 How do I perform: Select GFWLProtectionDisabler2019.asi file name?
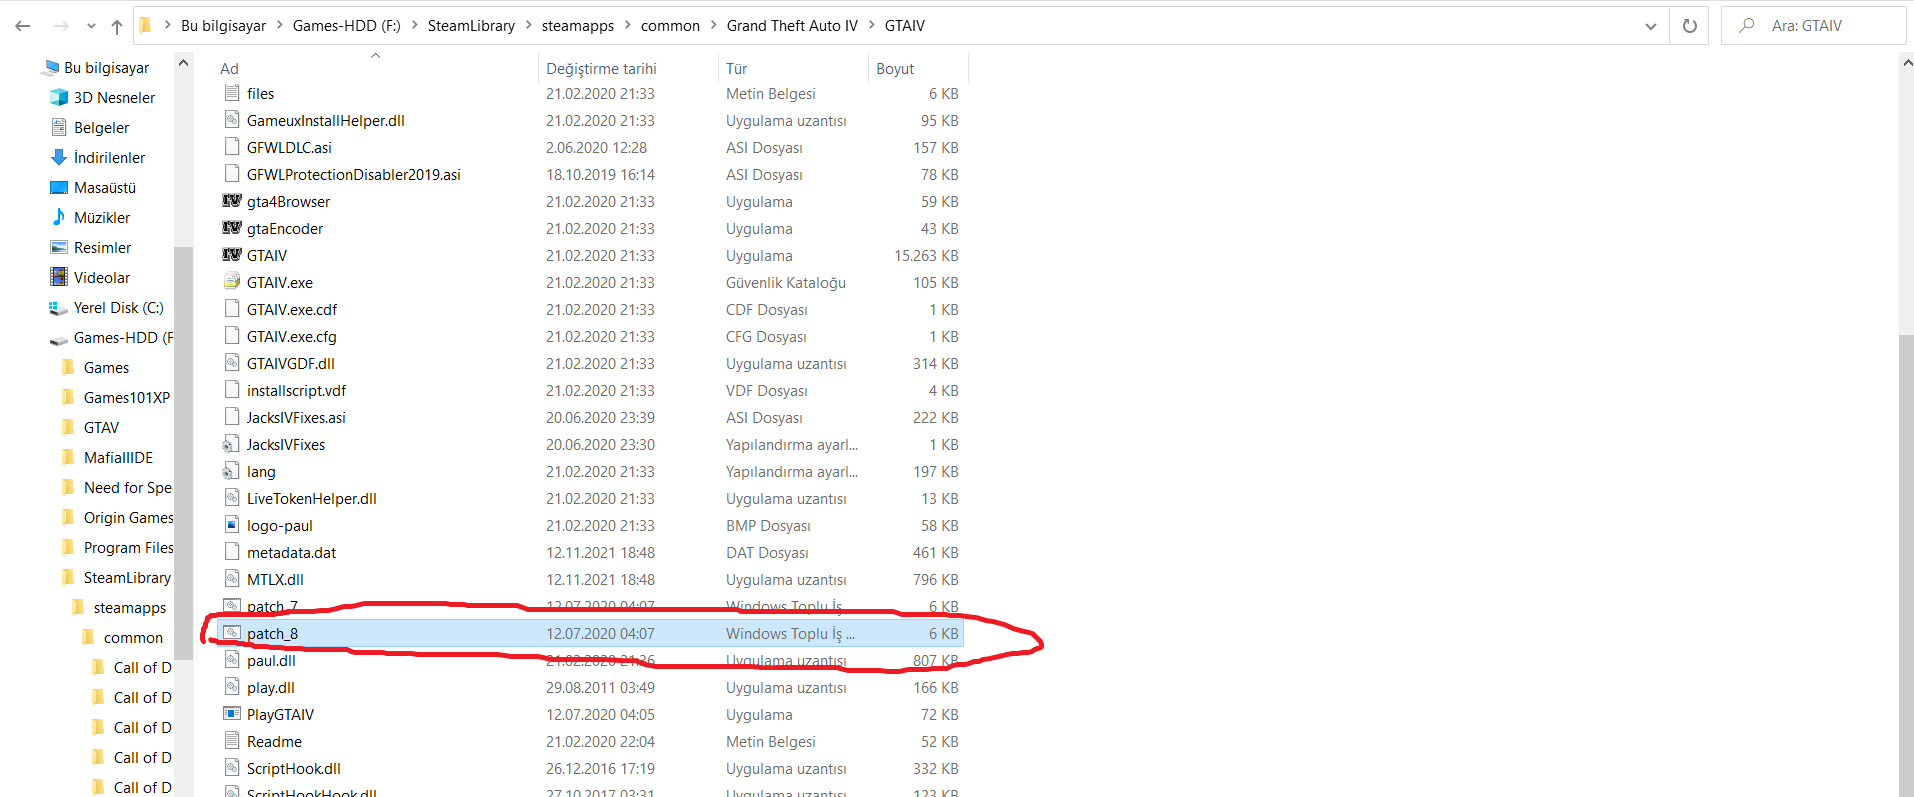tap(354, 175)
